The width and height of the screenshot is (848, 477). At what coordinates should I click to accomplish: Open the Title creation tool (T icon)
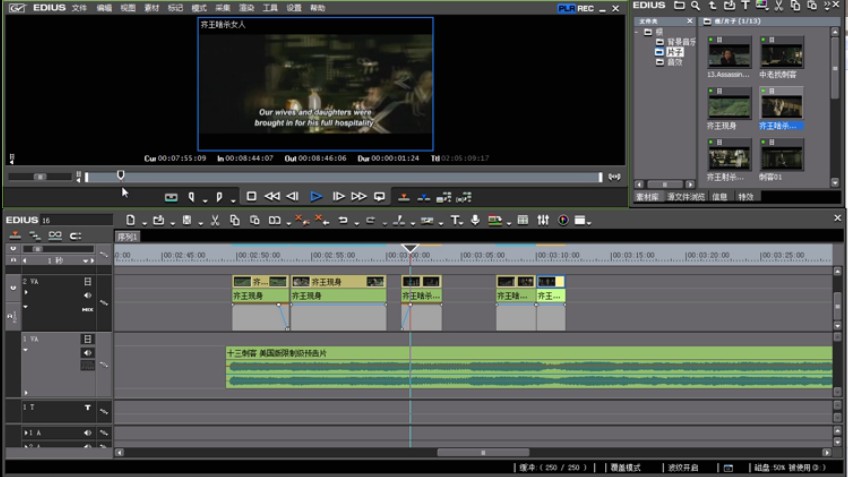(x=455, y=220)
